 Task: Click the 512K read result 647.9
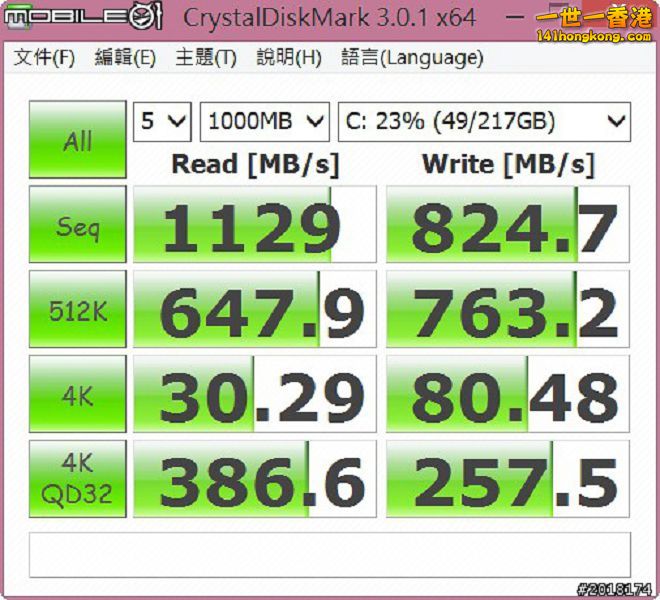point(255,309)
